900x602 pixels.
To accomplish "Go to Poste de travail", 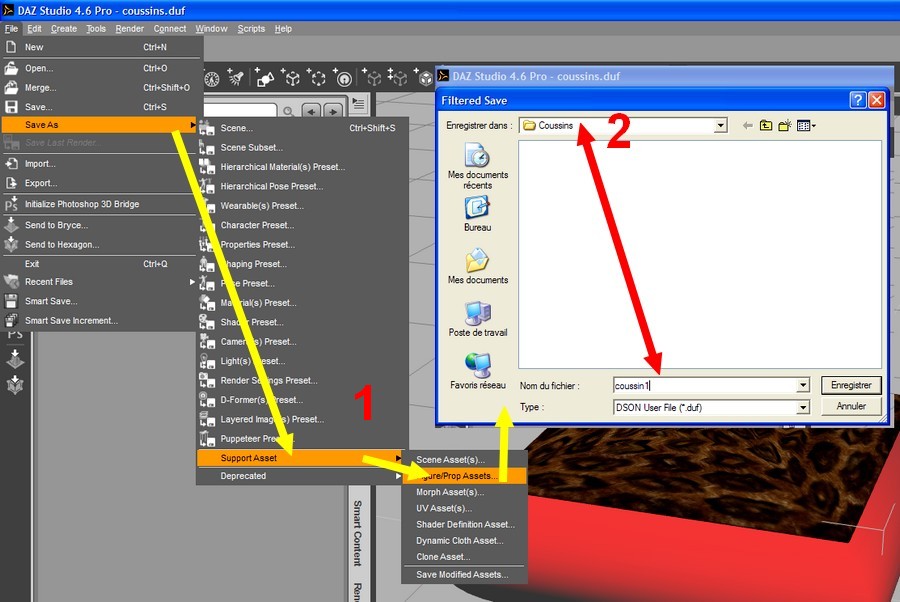I will pos(478,319).
